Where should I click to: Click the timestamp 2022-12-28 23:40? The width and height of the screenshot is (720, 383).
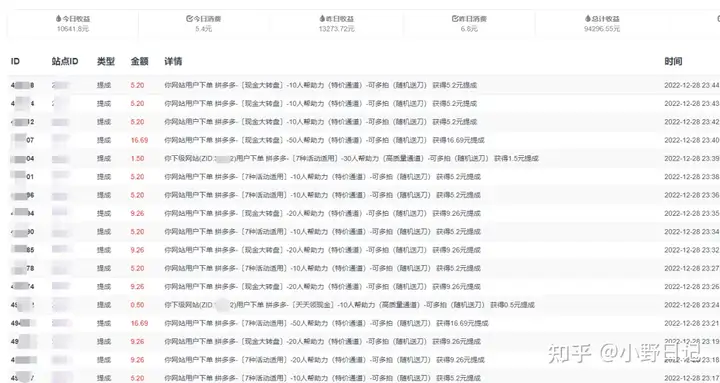[x=692, y=141]
